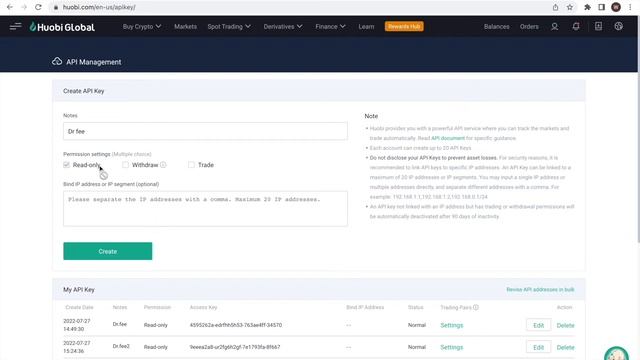Screen dimensions: 640x360
Task: Click the browser URL address bar
Action: pos(298,7)
